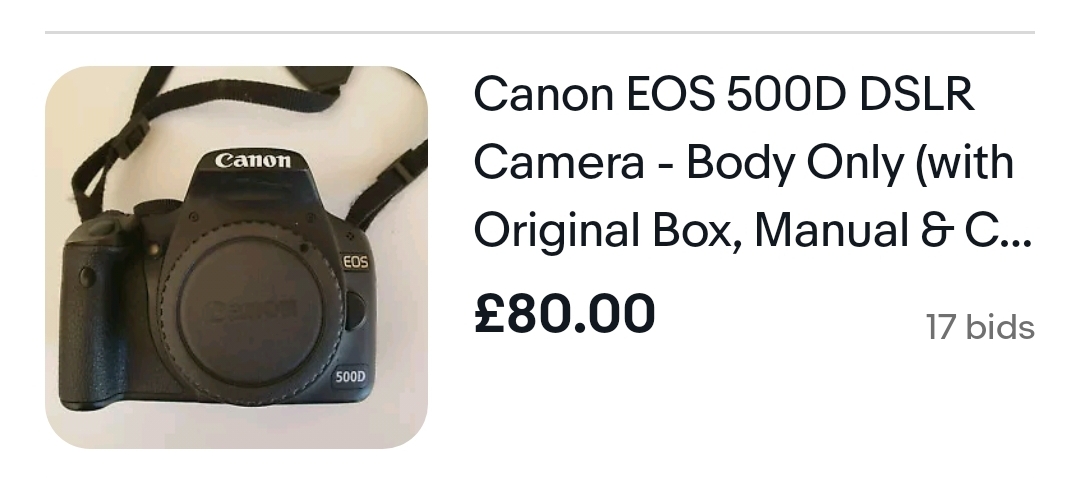Screen dimensions: 1080x478
Task: Click the word "Canon" in the listing title
Action: click(x=543, y=94)
